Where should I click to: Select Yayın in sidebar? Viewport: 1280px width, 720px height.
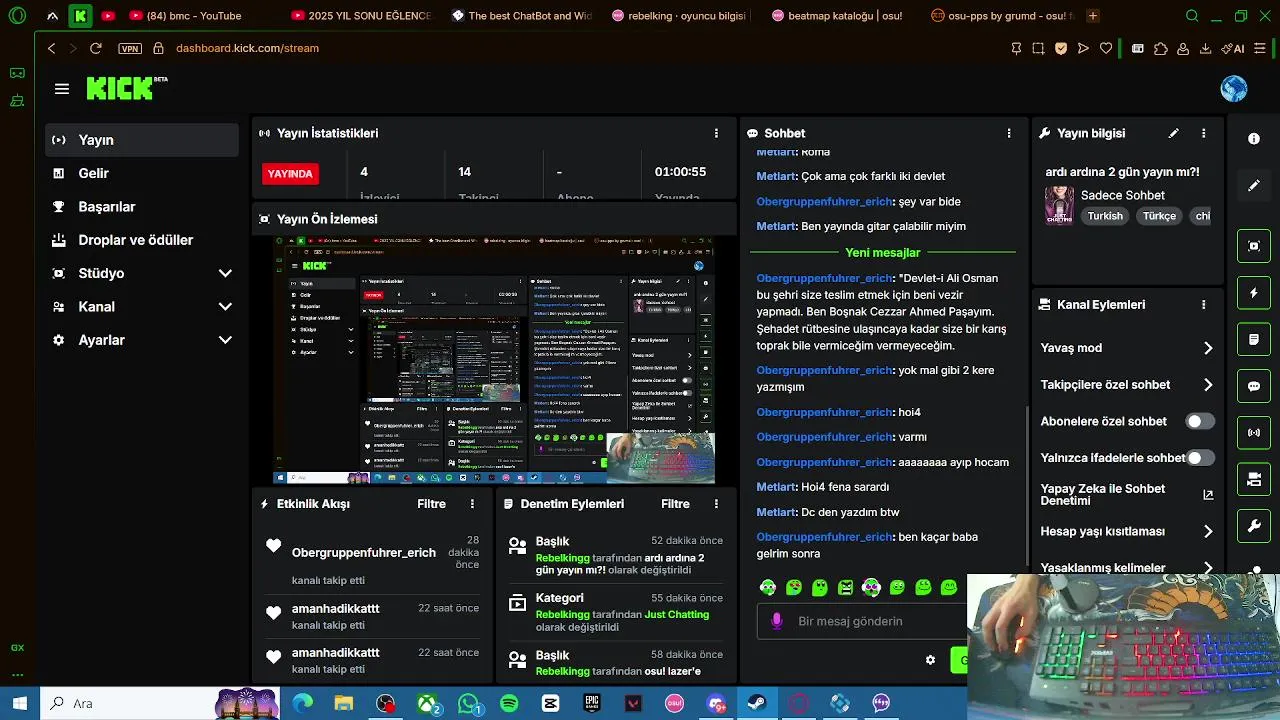coord(142,140)
